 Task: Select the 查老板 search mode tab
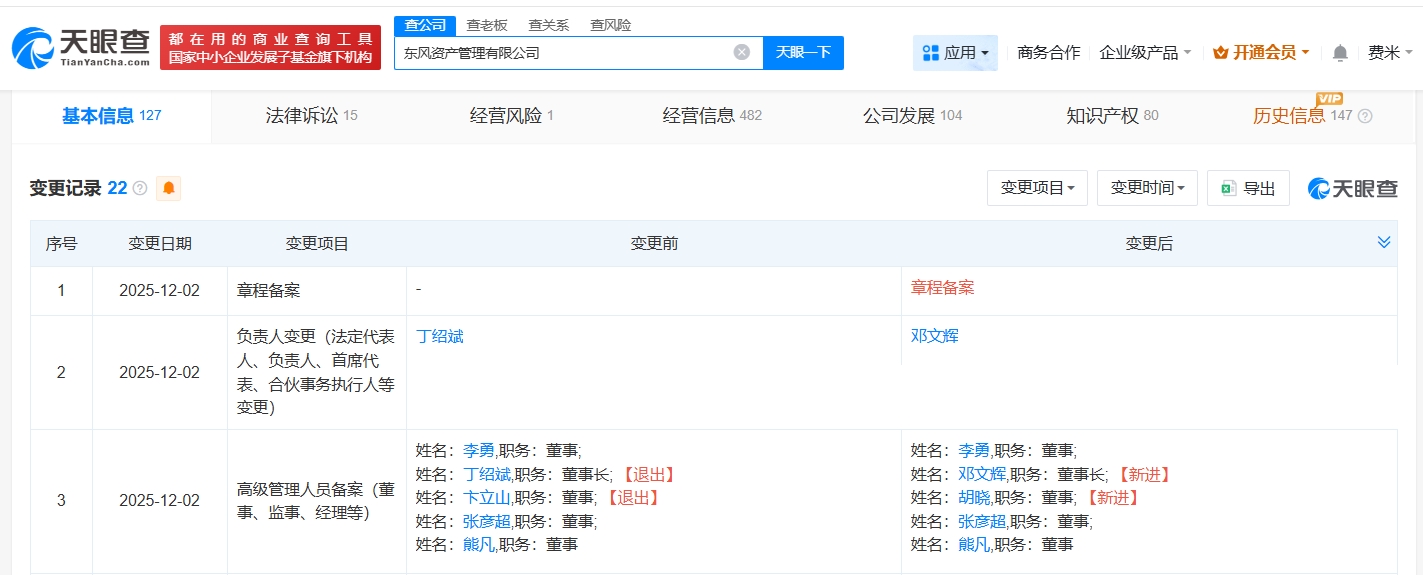pyautogui.click(x=487, y=25)
